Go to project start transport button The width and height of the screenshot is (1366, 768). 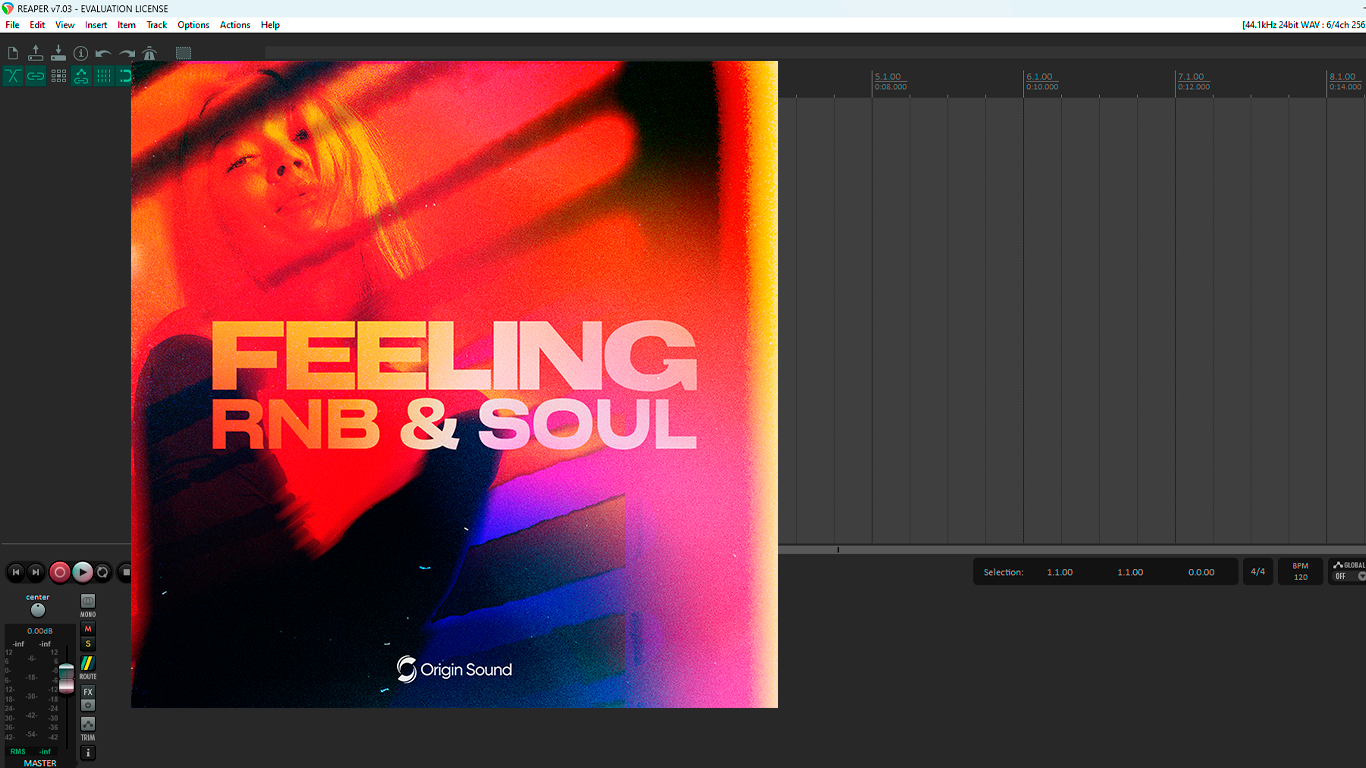coord(15,572)
